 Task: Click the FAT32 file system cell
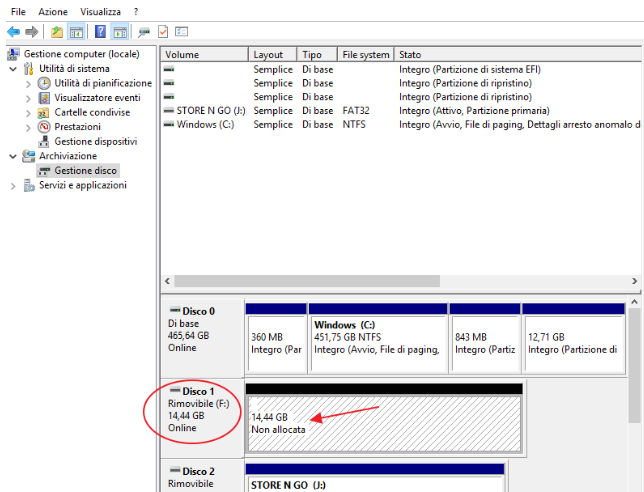(x=356, y=110)
